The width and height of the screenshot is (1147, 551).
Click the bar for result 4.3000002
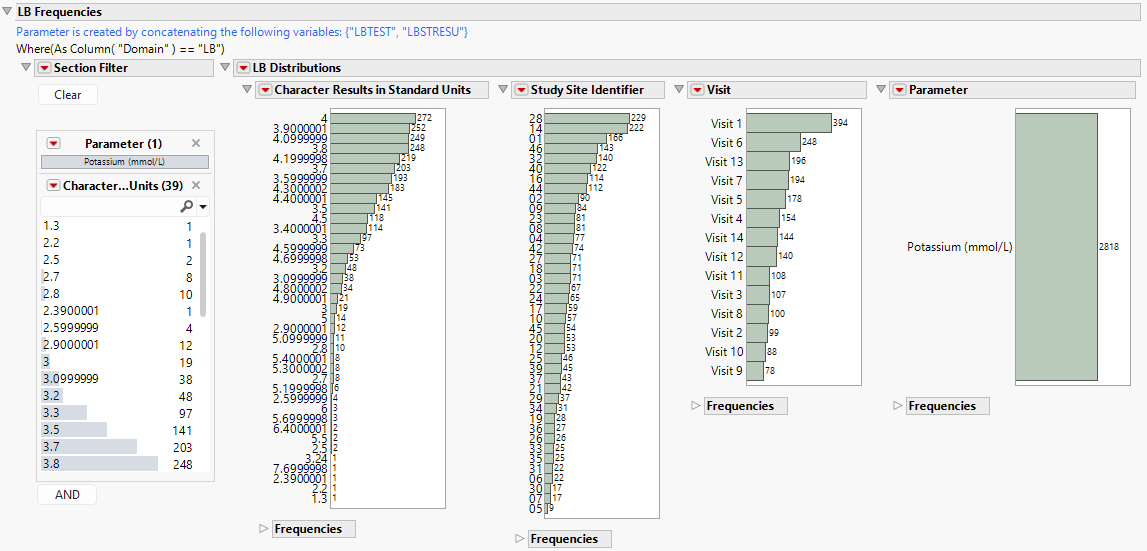pos(359,188)
